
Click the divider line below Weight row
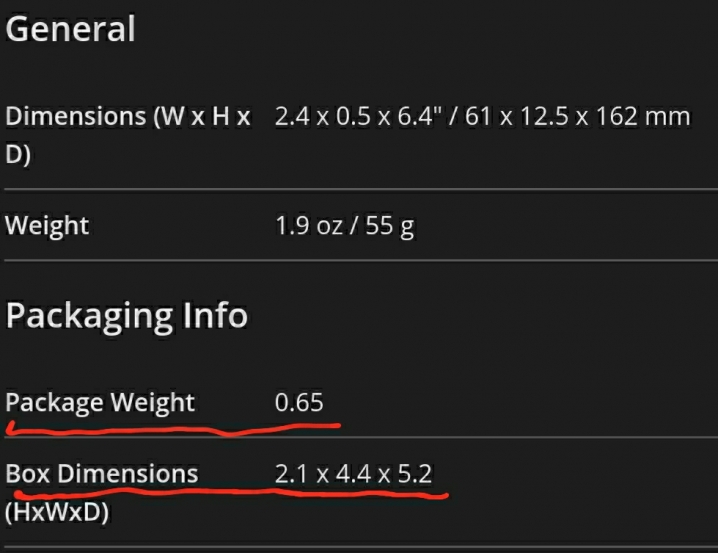[x=361, y=260]
